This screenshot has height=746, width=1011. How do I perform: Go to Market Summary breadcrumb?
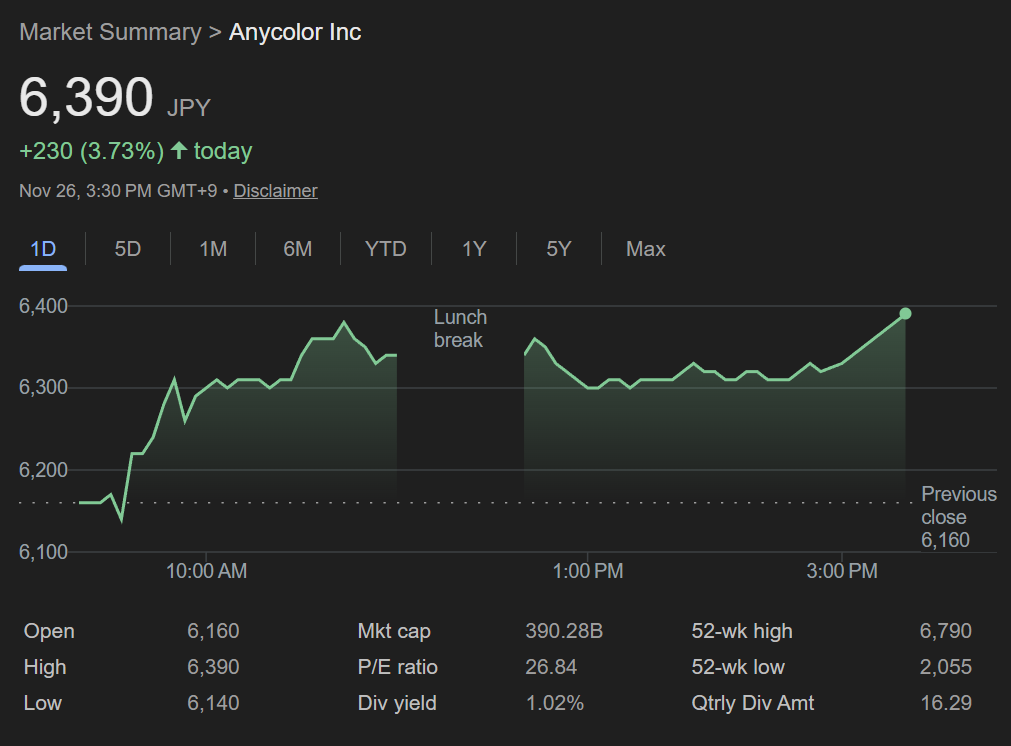click(x=110, y=32)
